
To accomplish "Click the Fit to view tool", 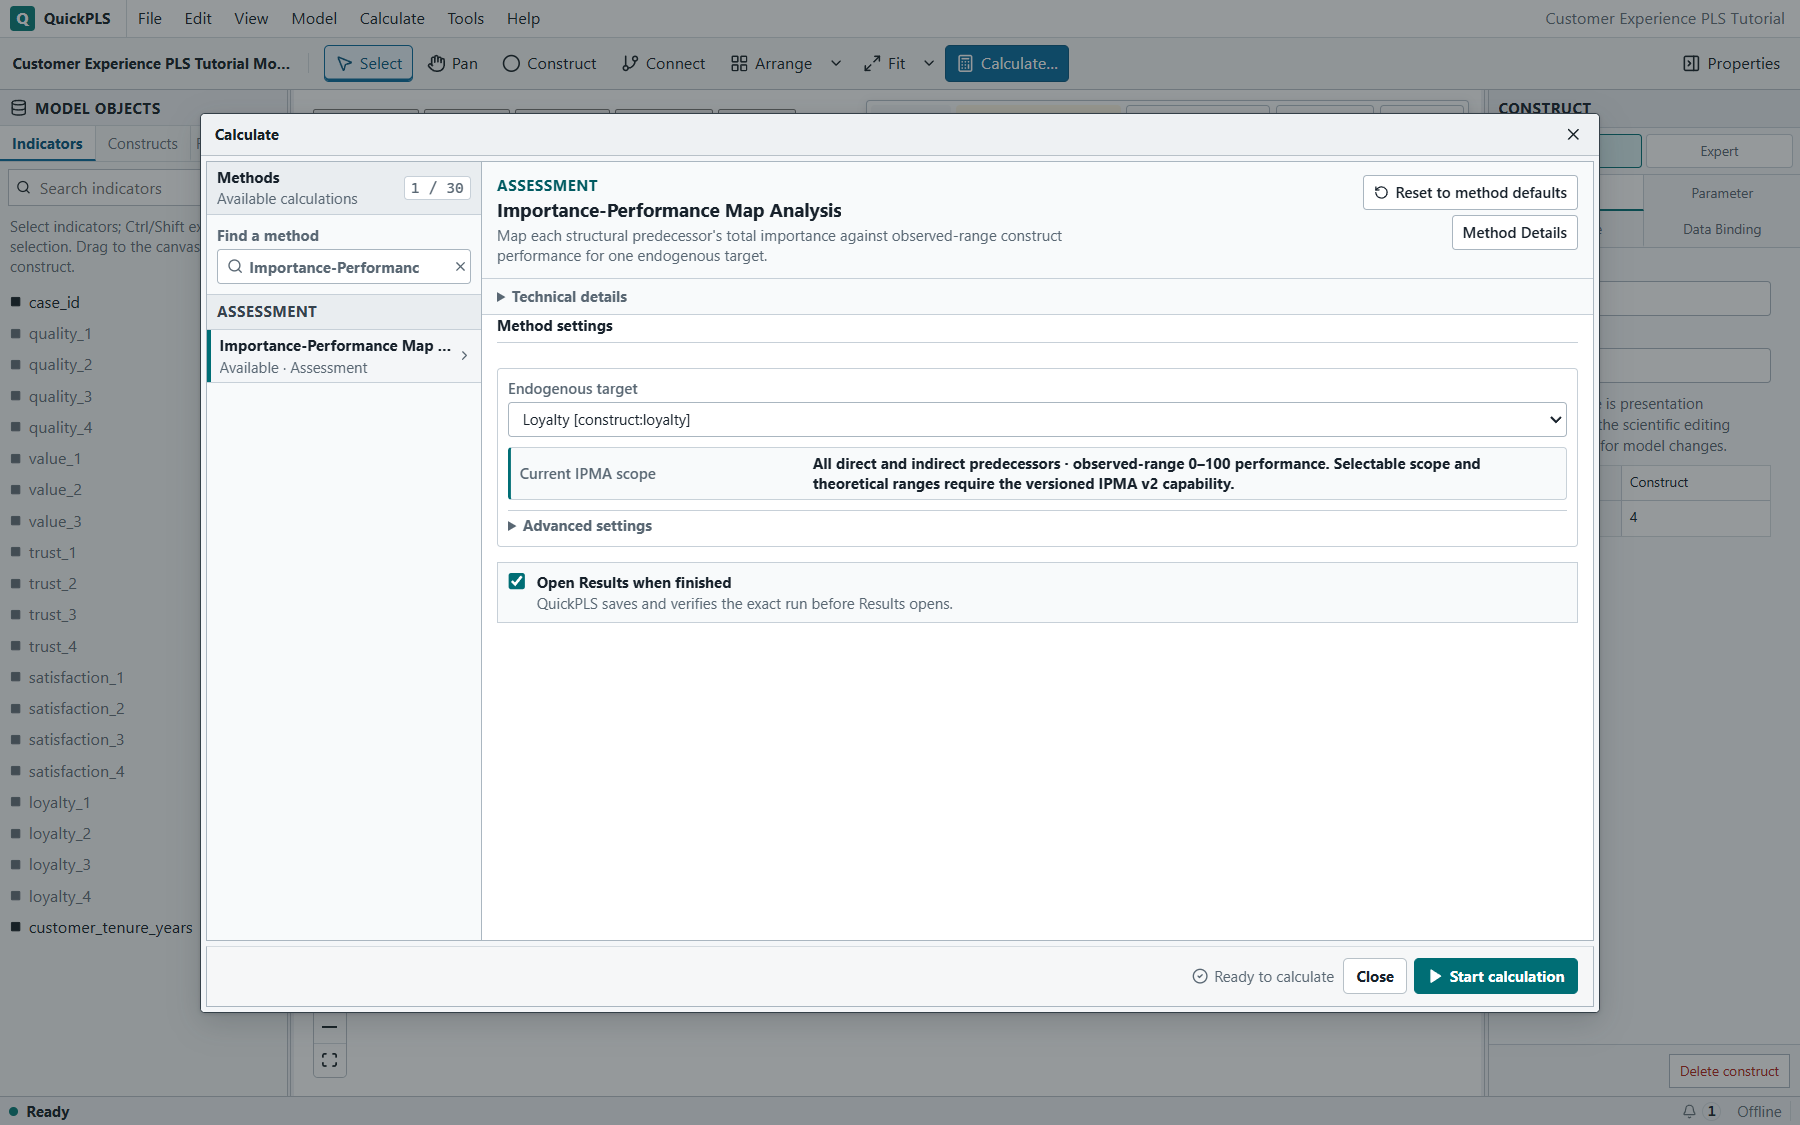I will click(x=885, y=63).
